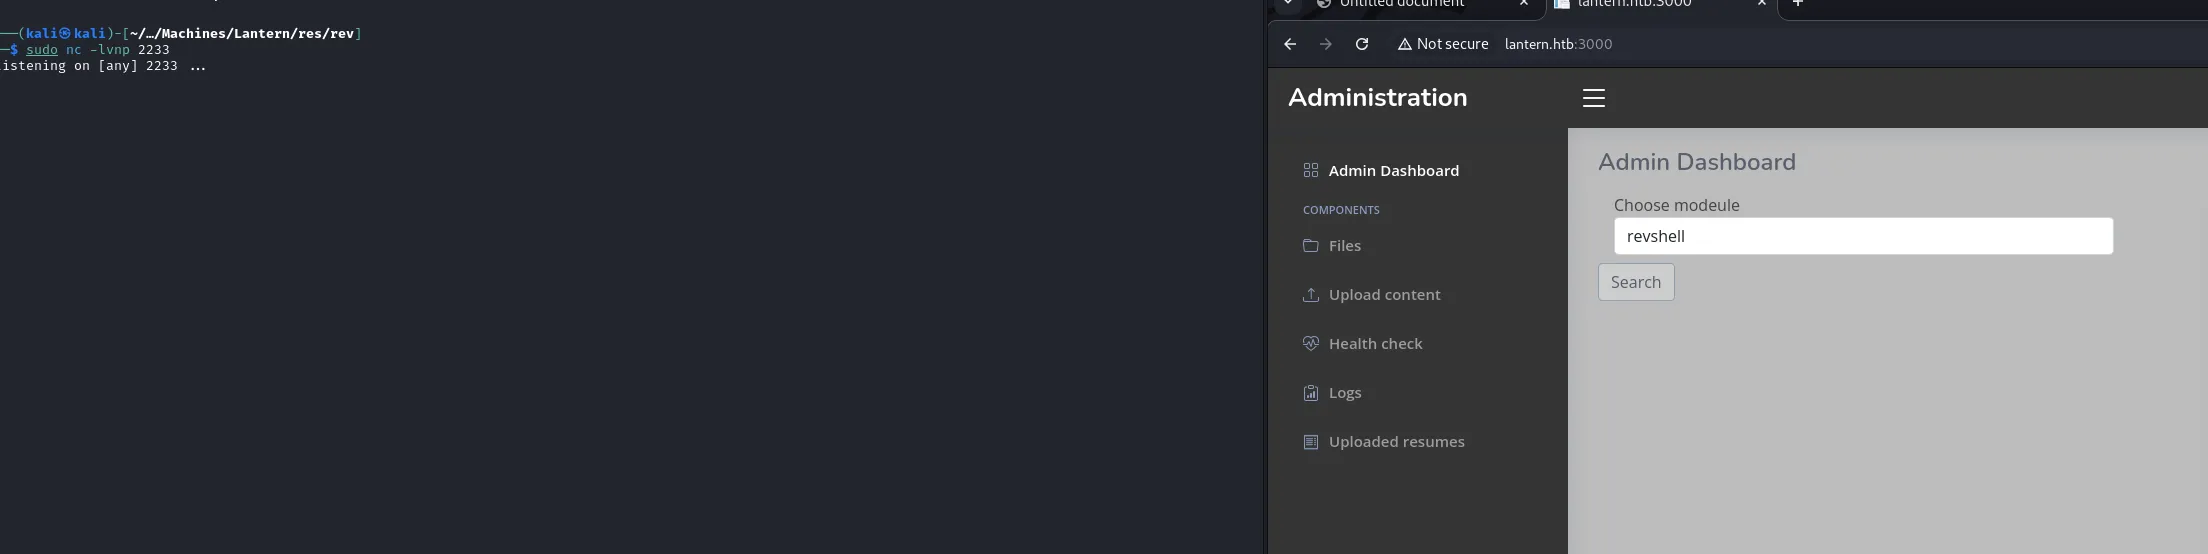Click the Search button
Viewport: 2208px width, 554px height.
pyautogui.click(x=1636, y=282)
